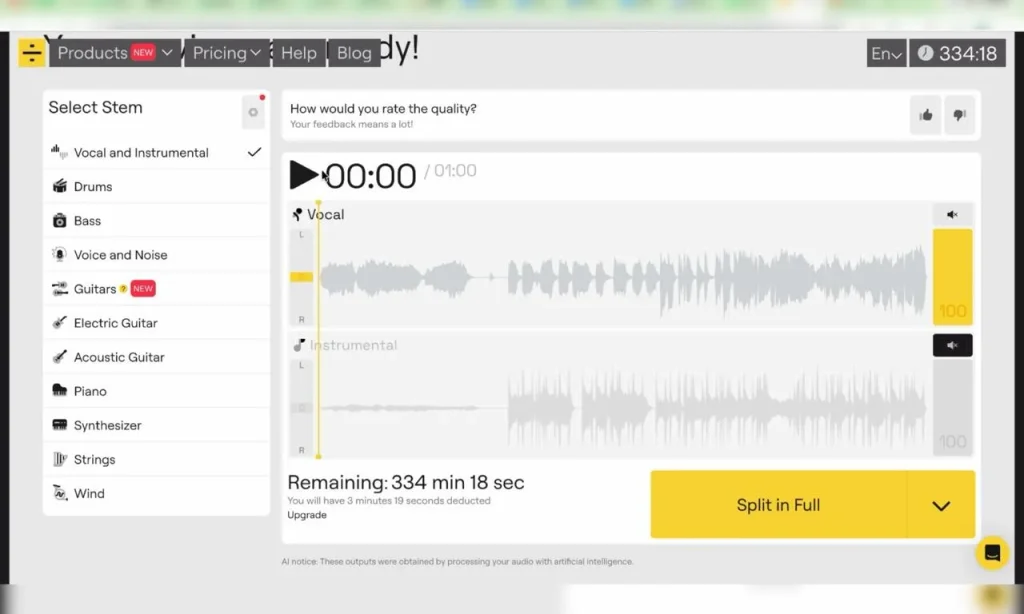Choose the Bass stem option

coord(157,221)
